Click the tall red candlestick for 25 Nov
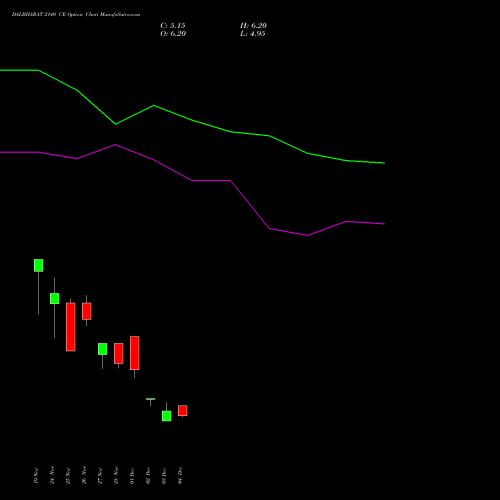Viewport: 500px width, 500px height. (x=70, y=327)
